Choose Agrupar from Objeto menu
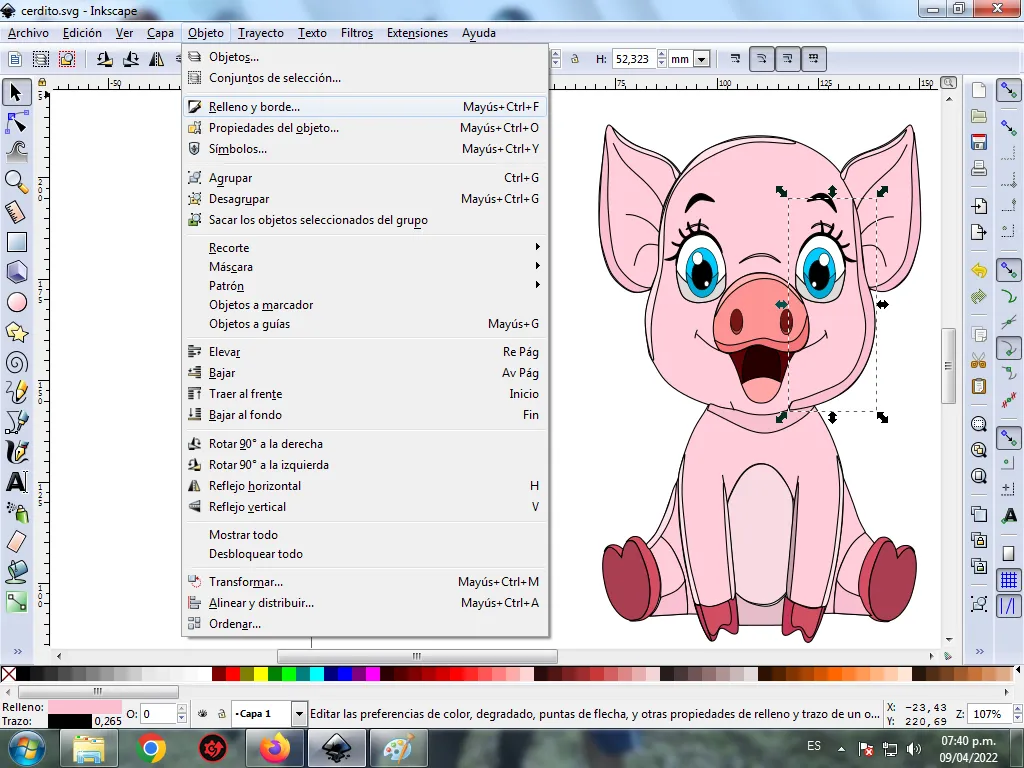Image resolution: width=1024 pixels, height=768 pixels. [364, 178]
